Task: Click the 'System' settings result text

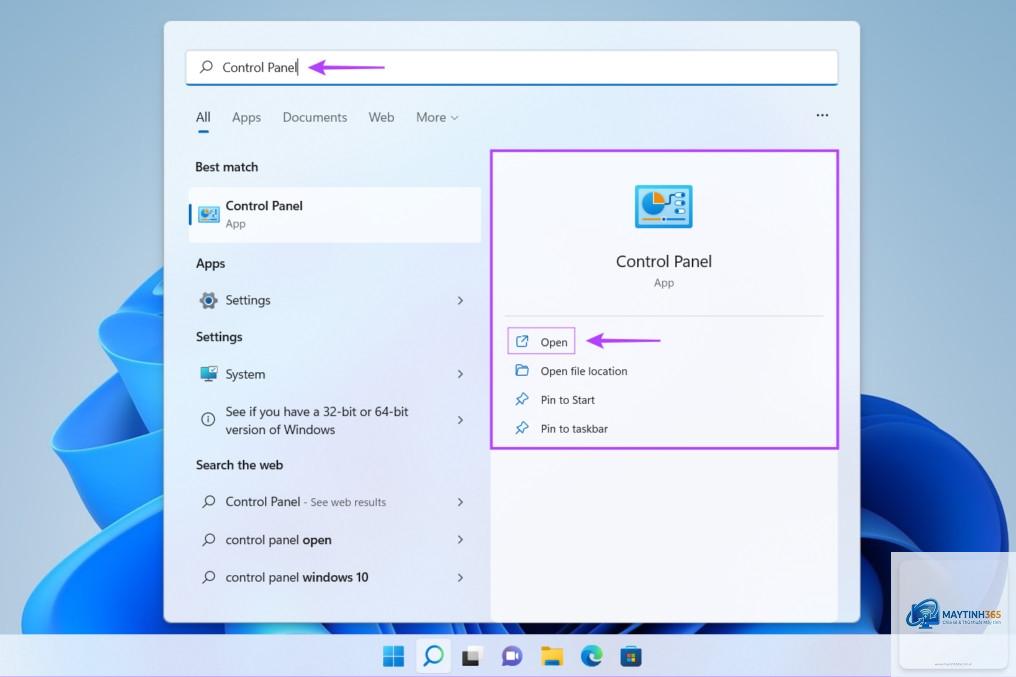Action: pos(245,374)
